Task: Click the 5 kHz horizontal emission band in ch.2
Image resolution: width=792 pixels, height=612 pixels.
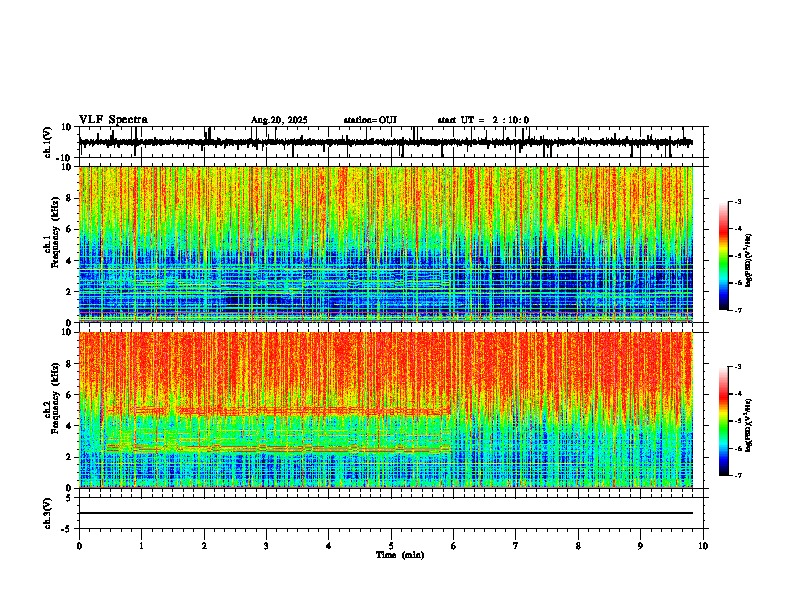Action: [x=278, y=411]
